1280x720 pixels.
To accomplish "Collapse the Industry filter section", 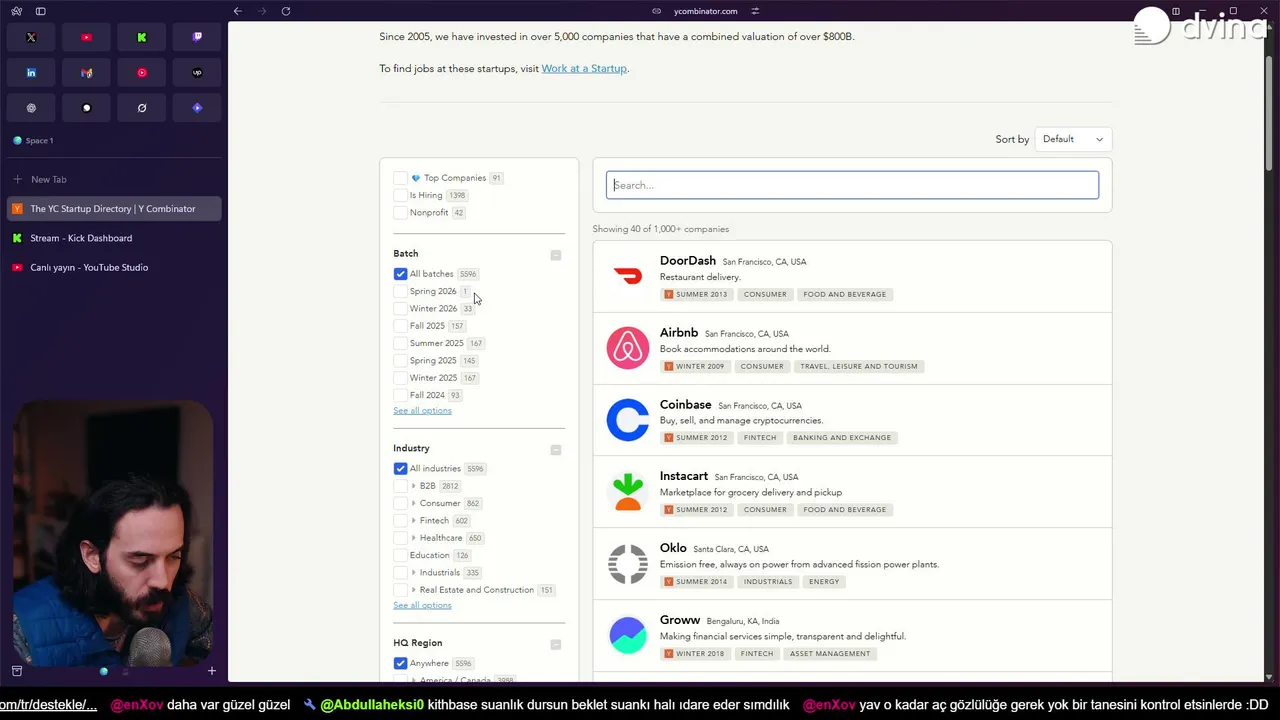I will (556, 450).
